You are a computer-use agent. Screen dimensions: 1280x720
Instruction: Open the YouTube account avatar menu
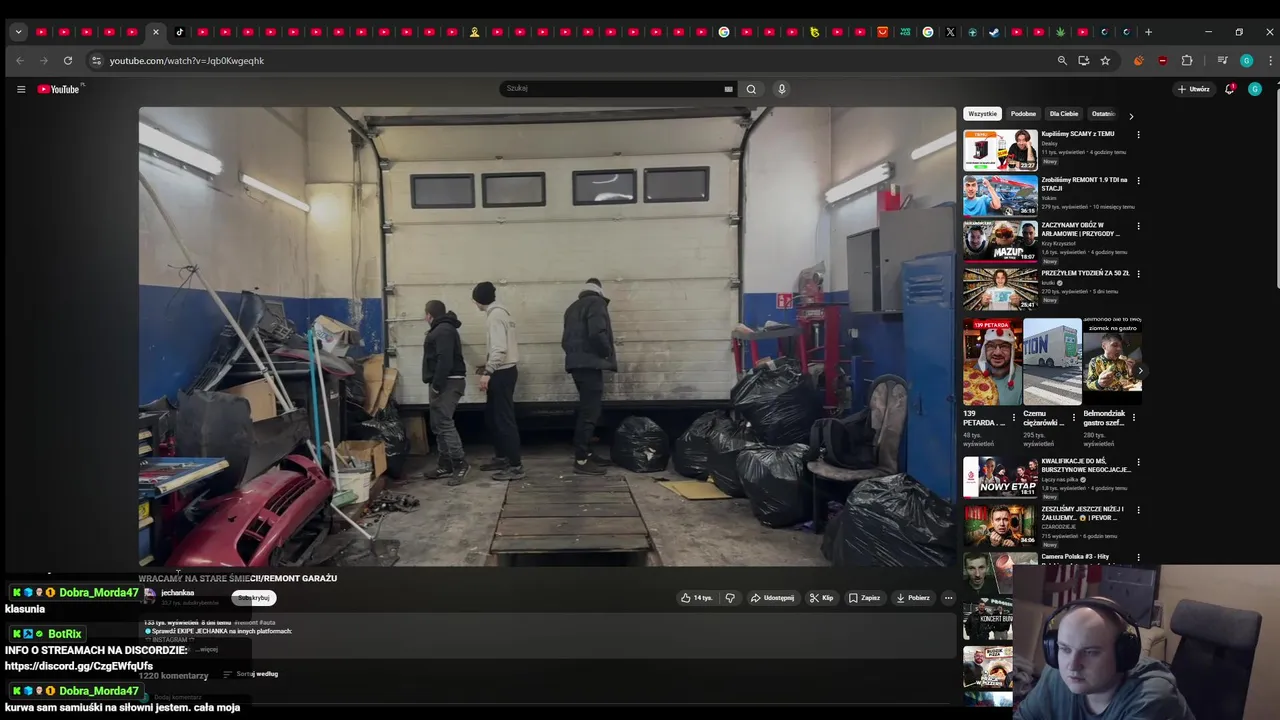[x=1255, y=89]
